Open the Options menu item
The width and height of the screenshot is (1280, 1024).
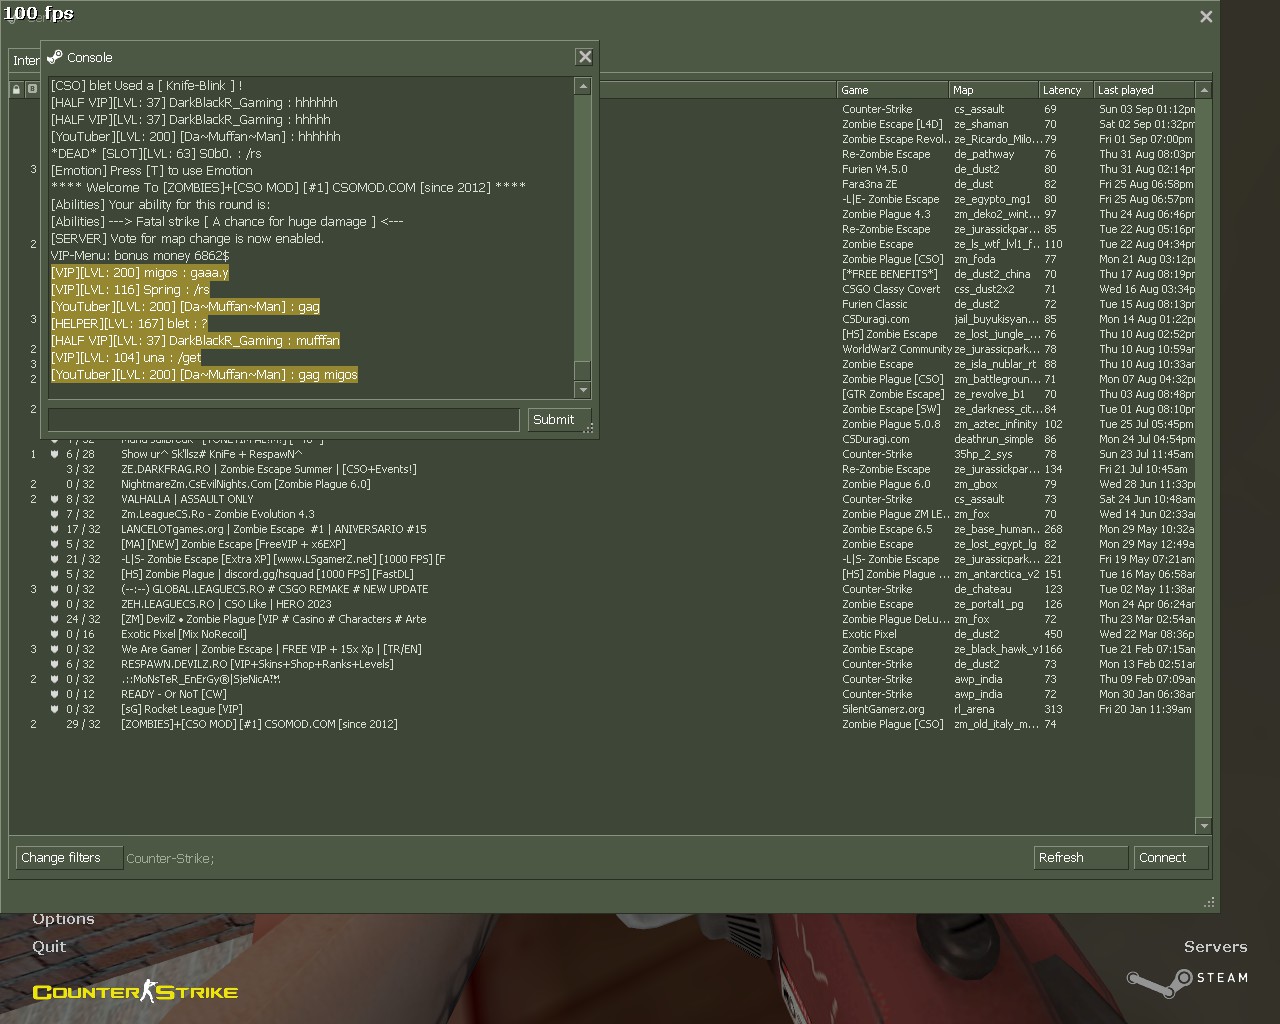(63, 918)
